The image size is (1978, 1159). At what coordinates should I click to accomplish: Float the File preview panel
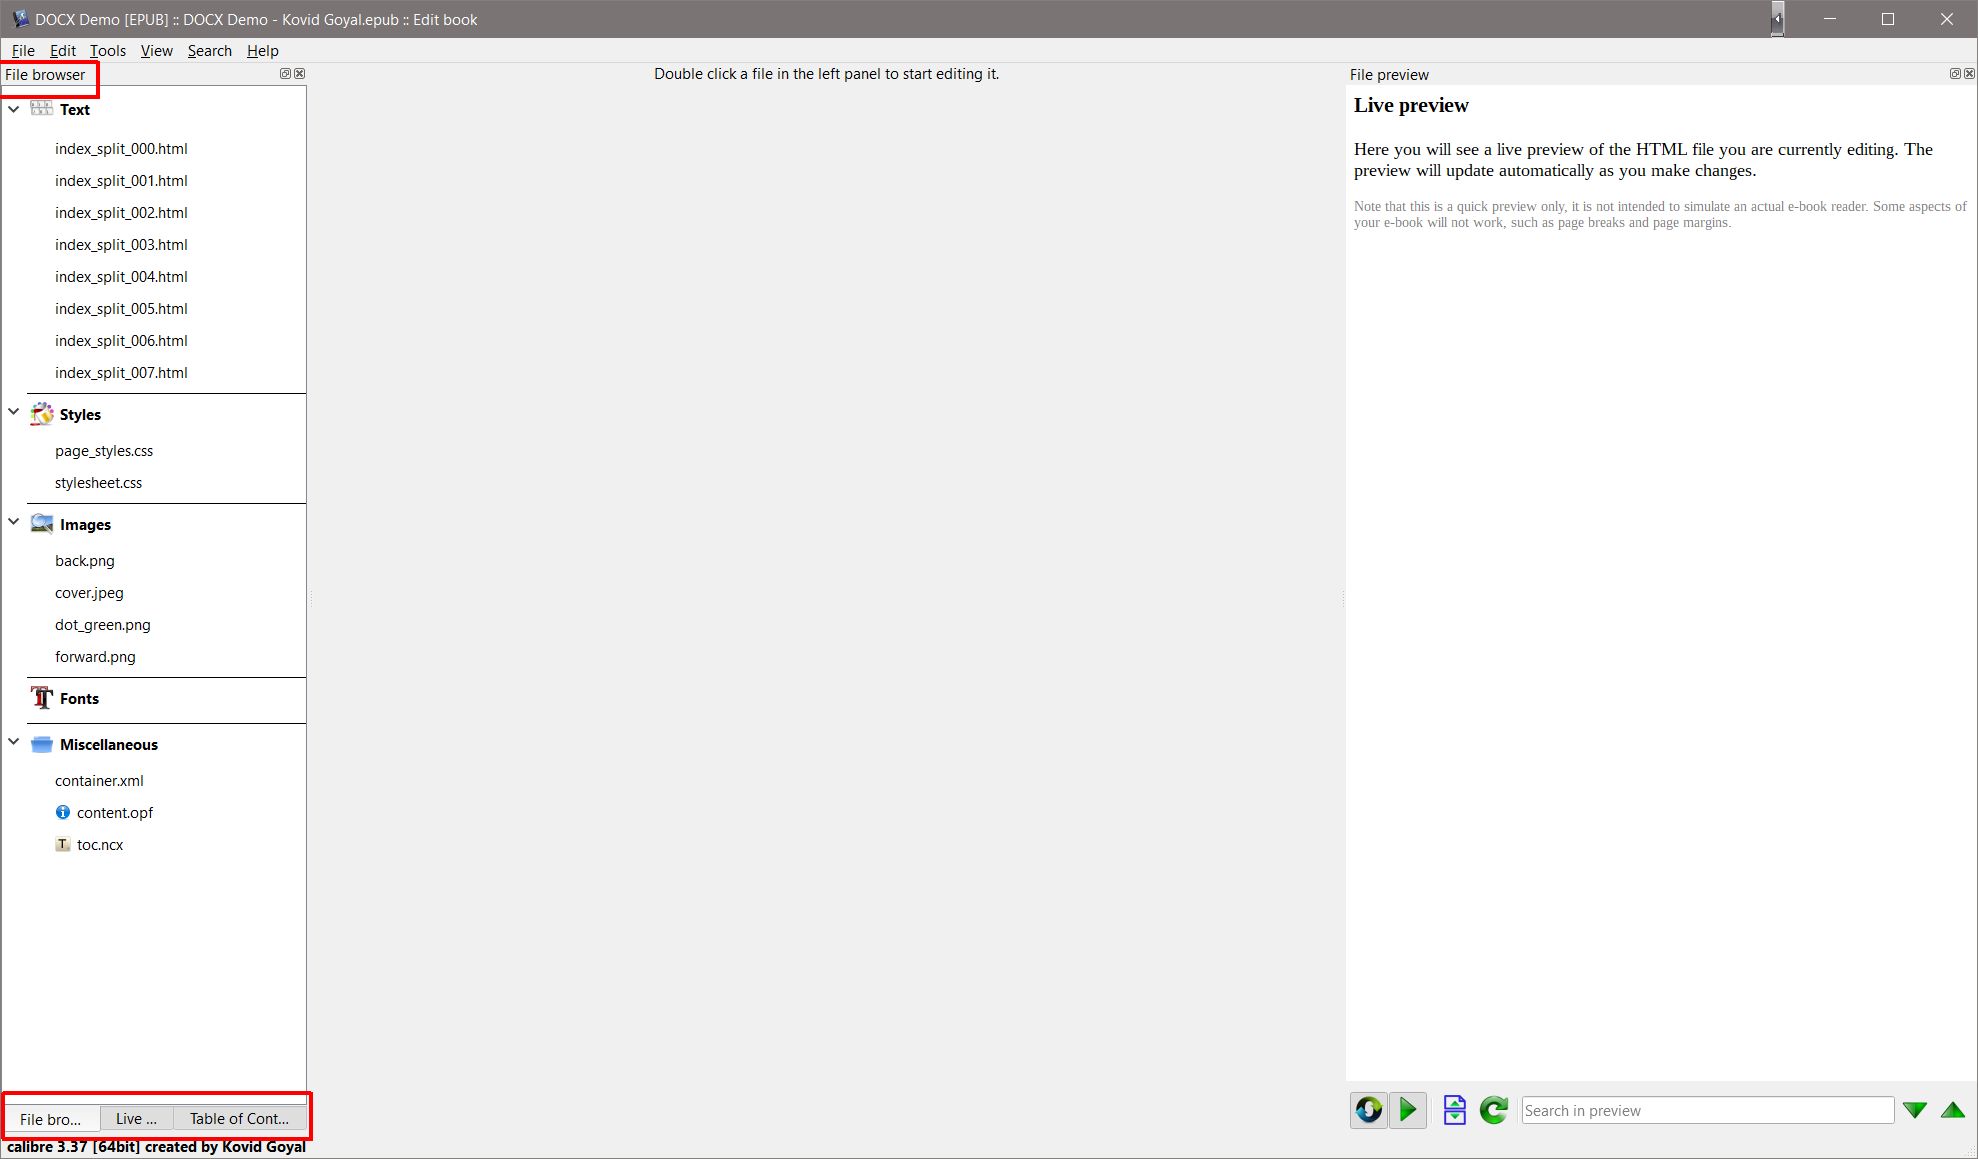[x=1955, y=74]
